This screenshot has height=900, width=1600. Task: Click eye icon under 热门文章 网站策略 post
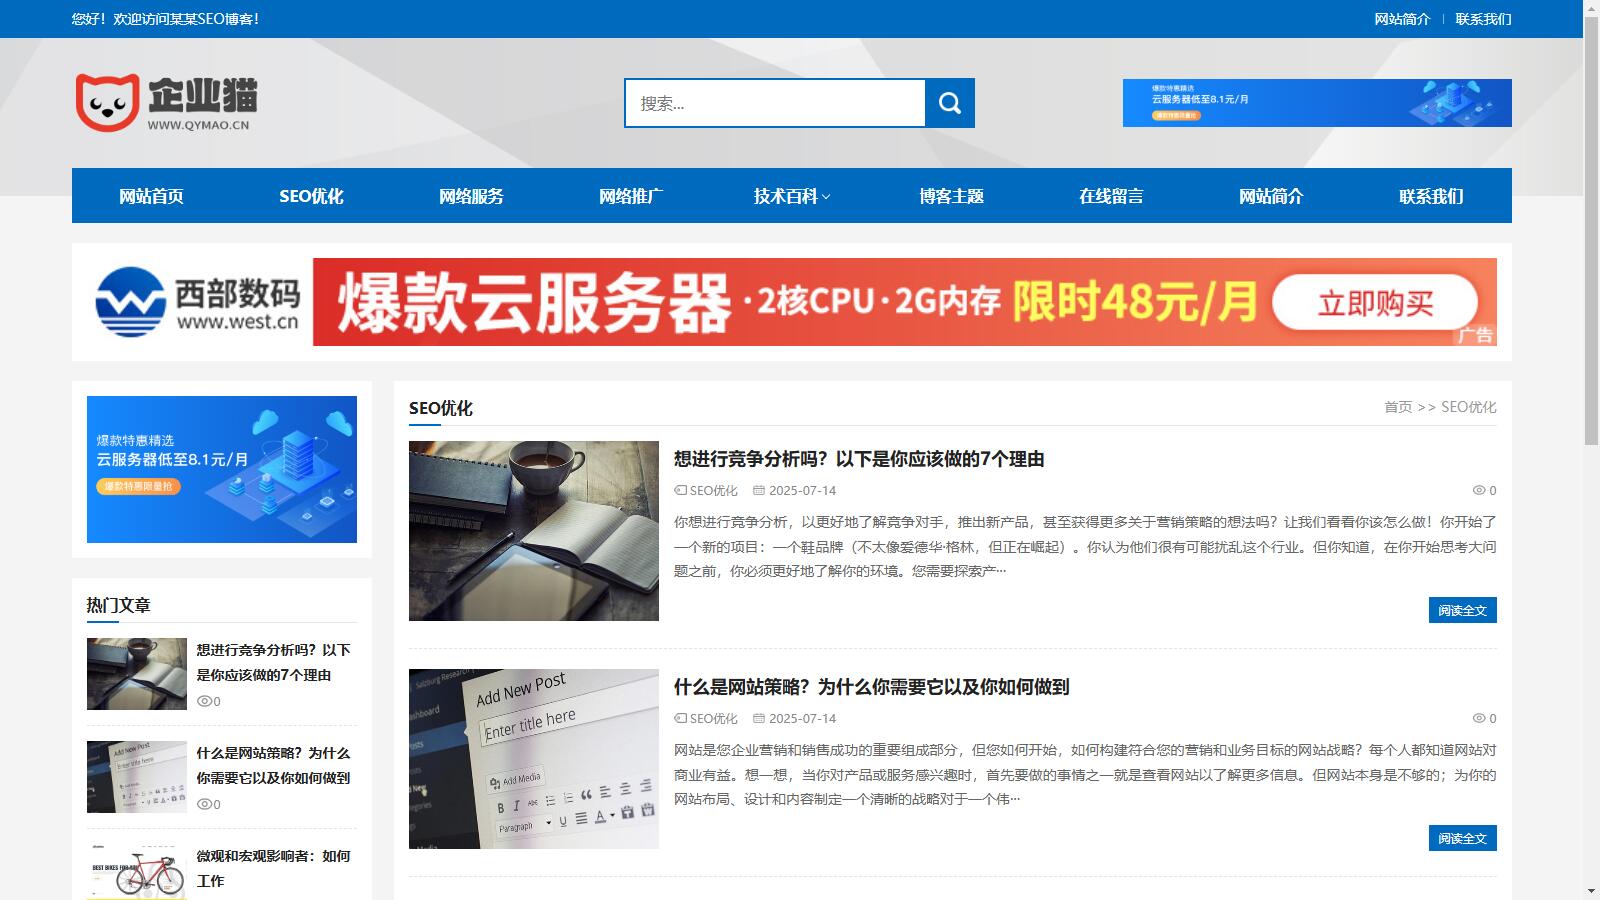click(x=204, y=805)
